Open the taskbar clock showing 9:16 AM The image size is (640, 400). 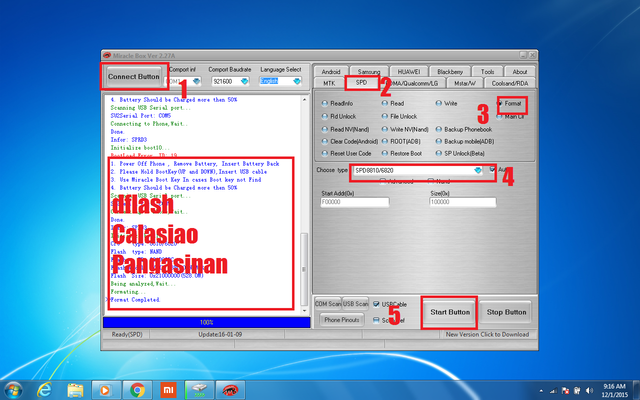[x=614, y=391]
